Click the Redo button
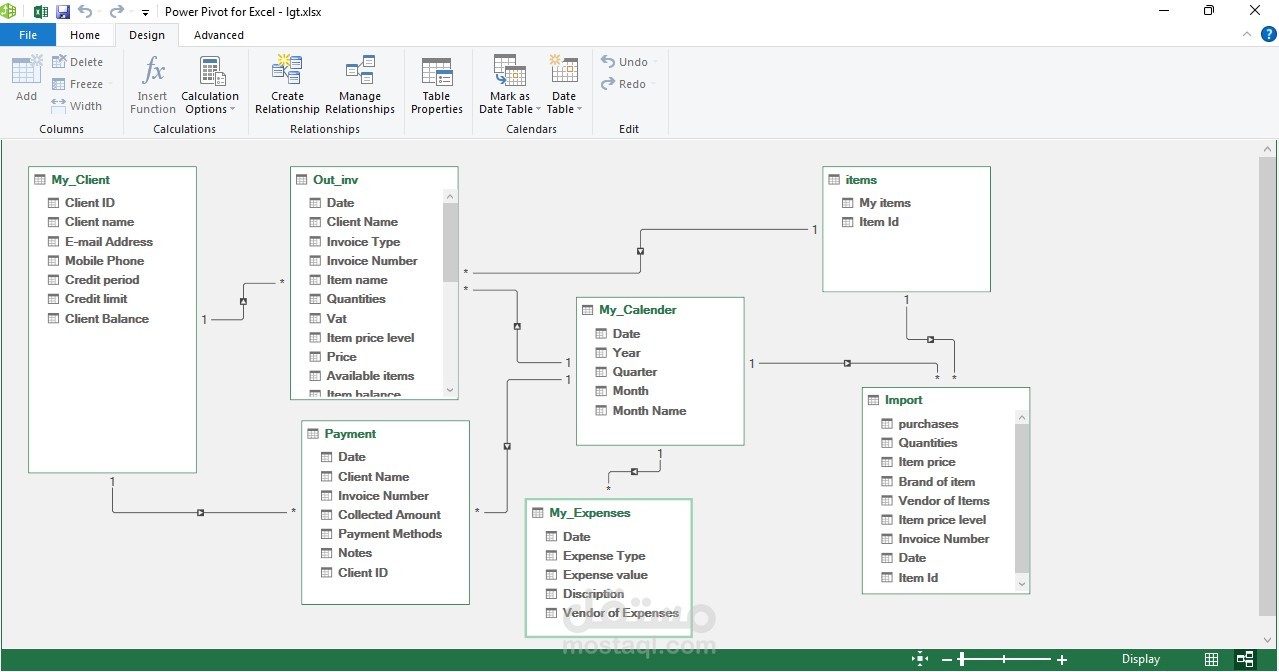 pyautogui.click(x=626, y=84)
